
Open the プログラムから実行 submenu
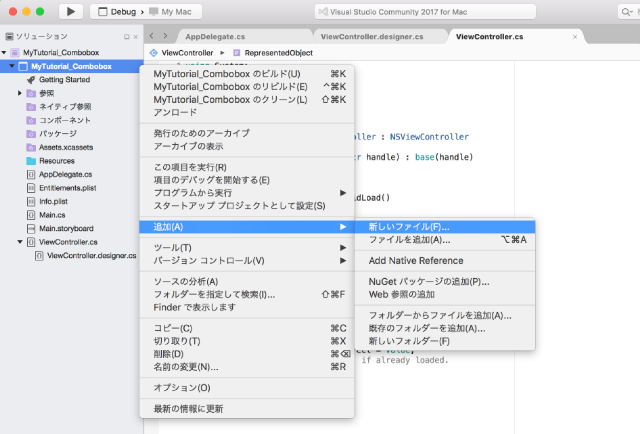point(247,193)
